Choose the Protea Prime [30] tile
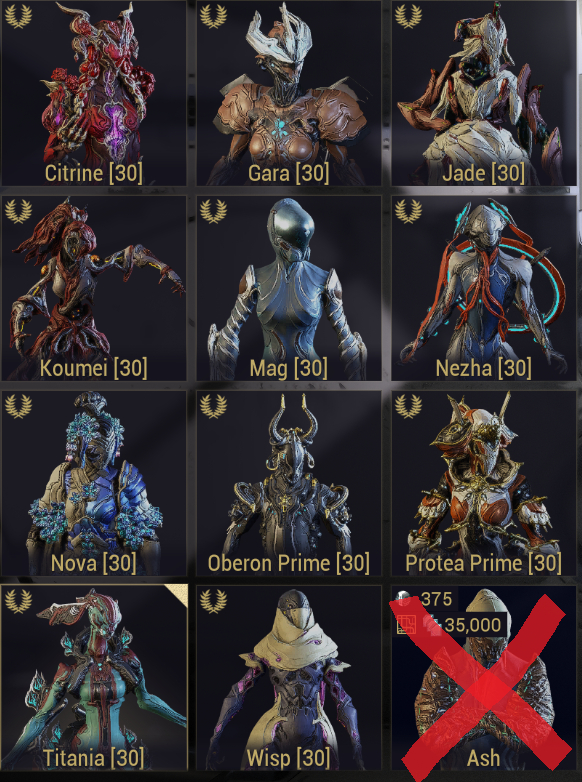Viewport: 582px width, 782px height. pyautogui.click(x=484, y=483)
